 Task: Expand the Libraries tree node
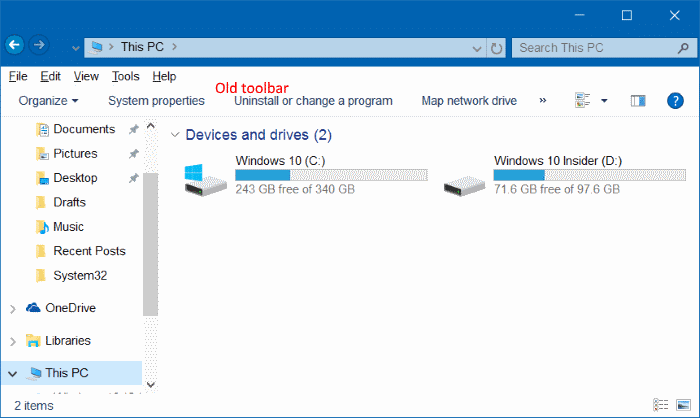point(12,342)
